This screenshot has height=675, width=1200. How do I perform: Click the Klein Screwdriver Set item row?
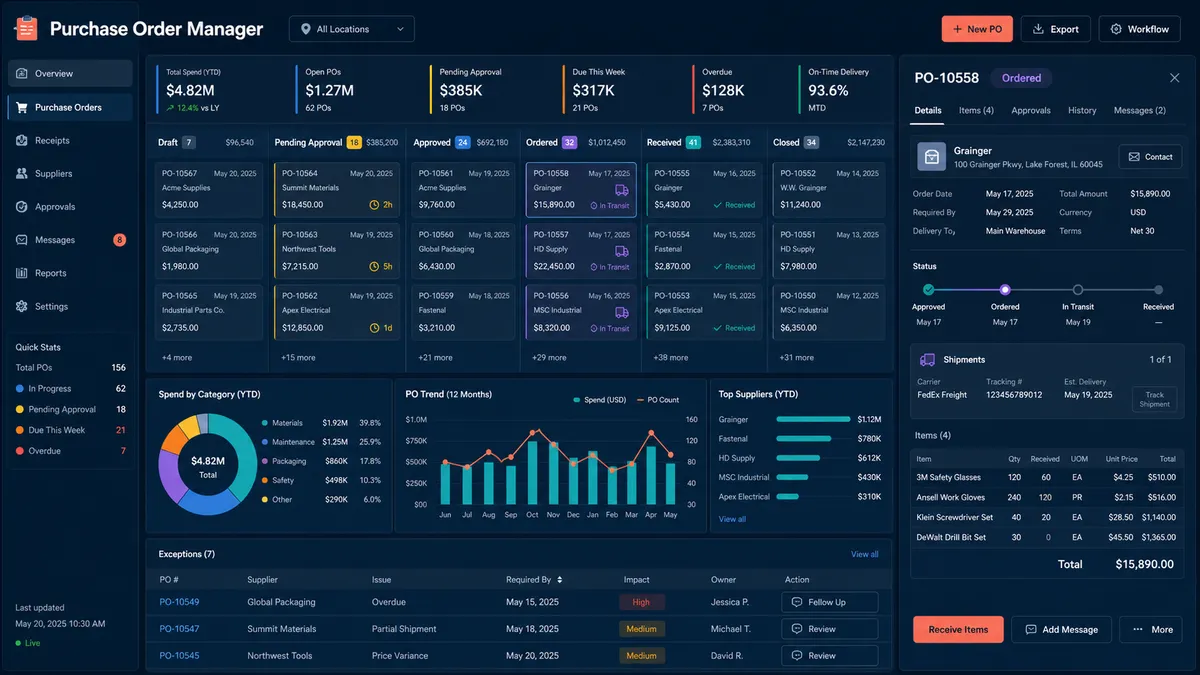pos(1046,517)
